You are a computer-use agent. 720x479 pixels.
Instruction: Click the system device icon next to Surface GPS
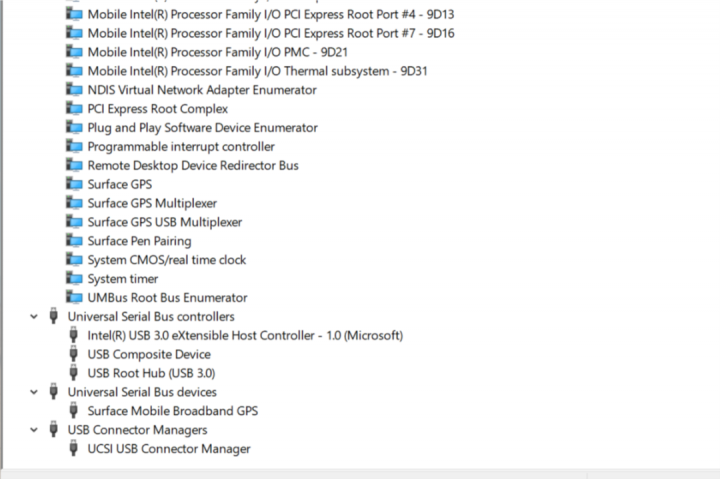(x=74, y=184)
